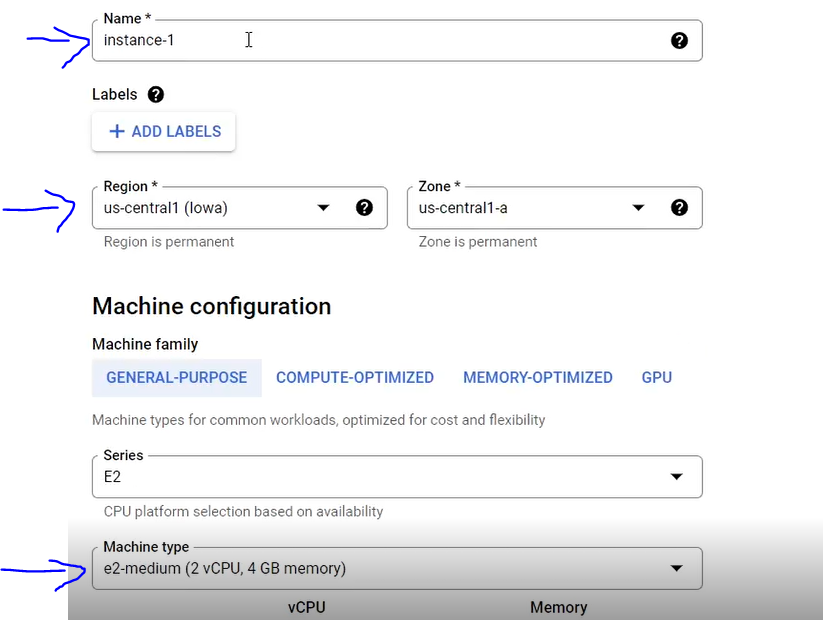This screenshot has height=620, width=823.
Task: Select the GPU machine family tab
Action: [x=657, y=377]
